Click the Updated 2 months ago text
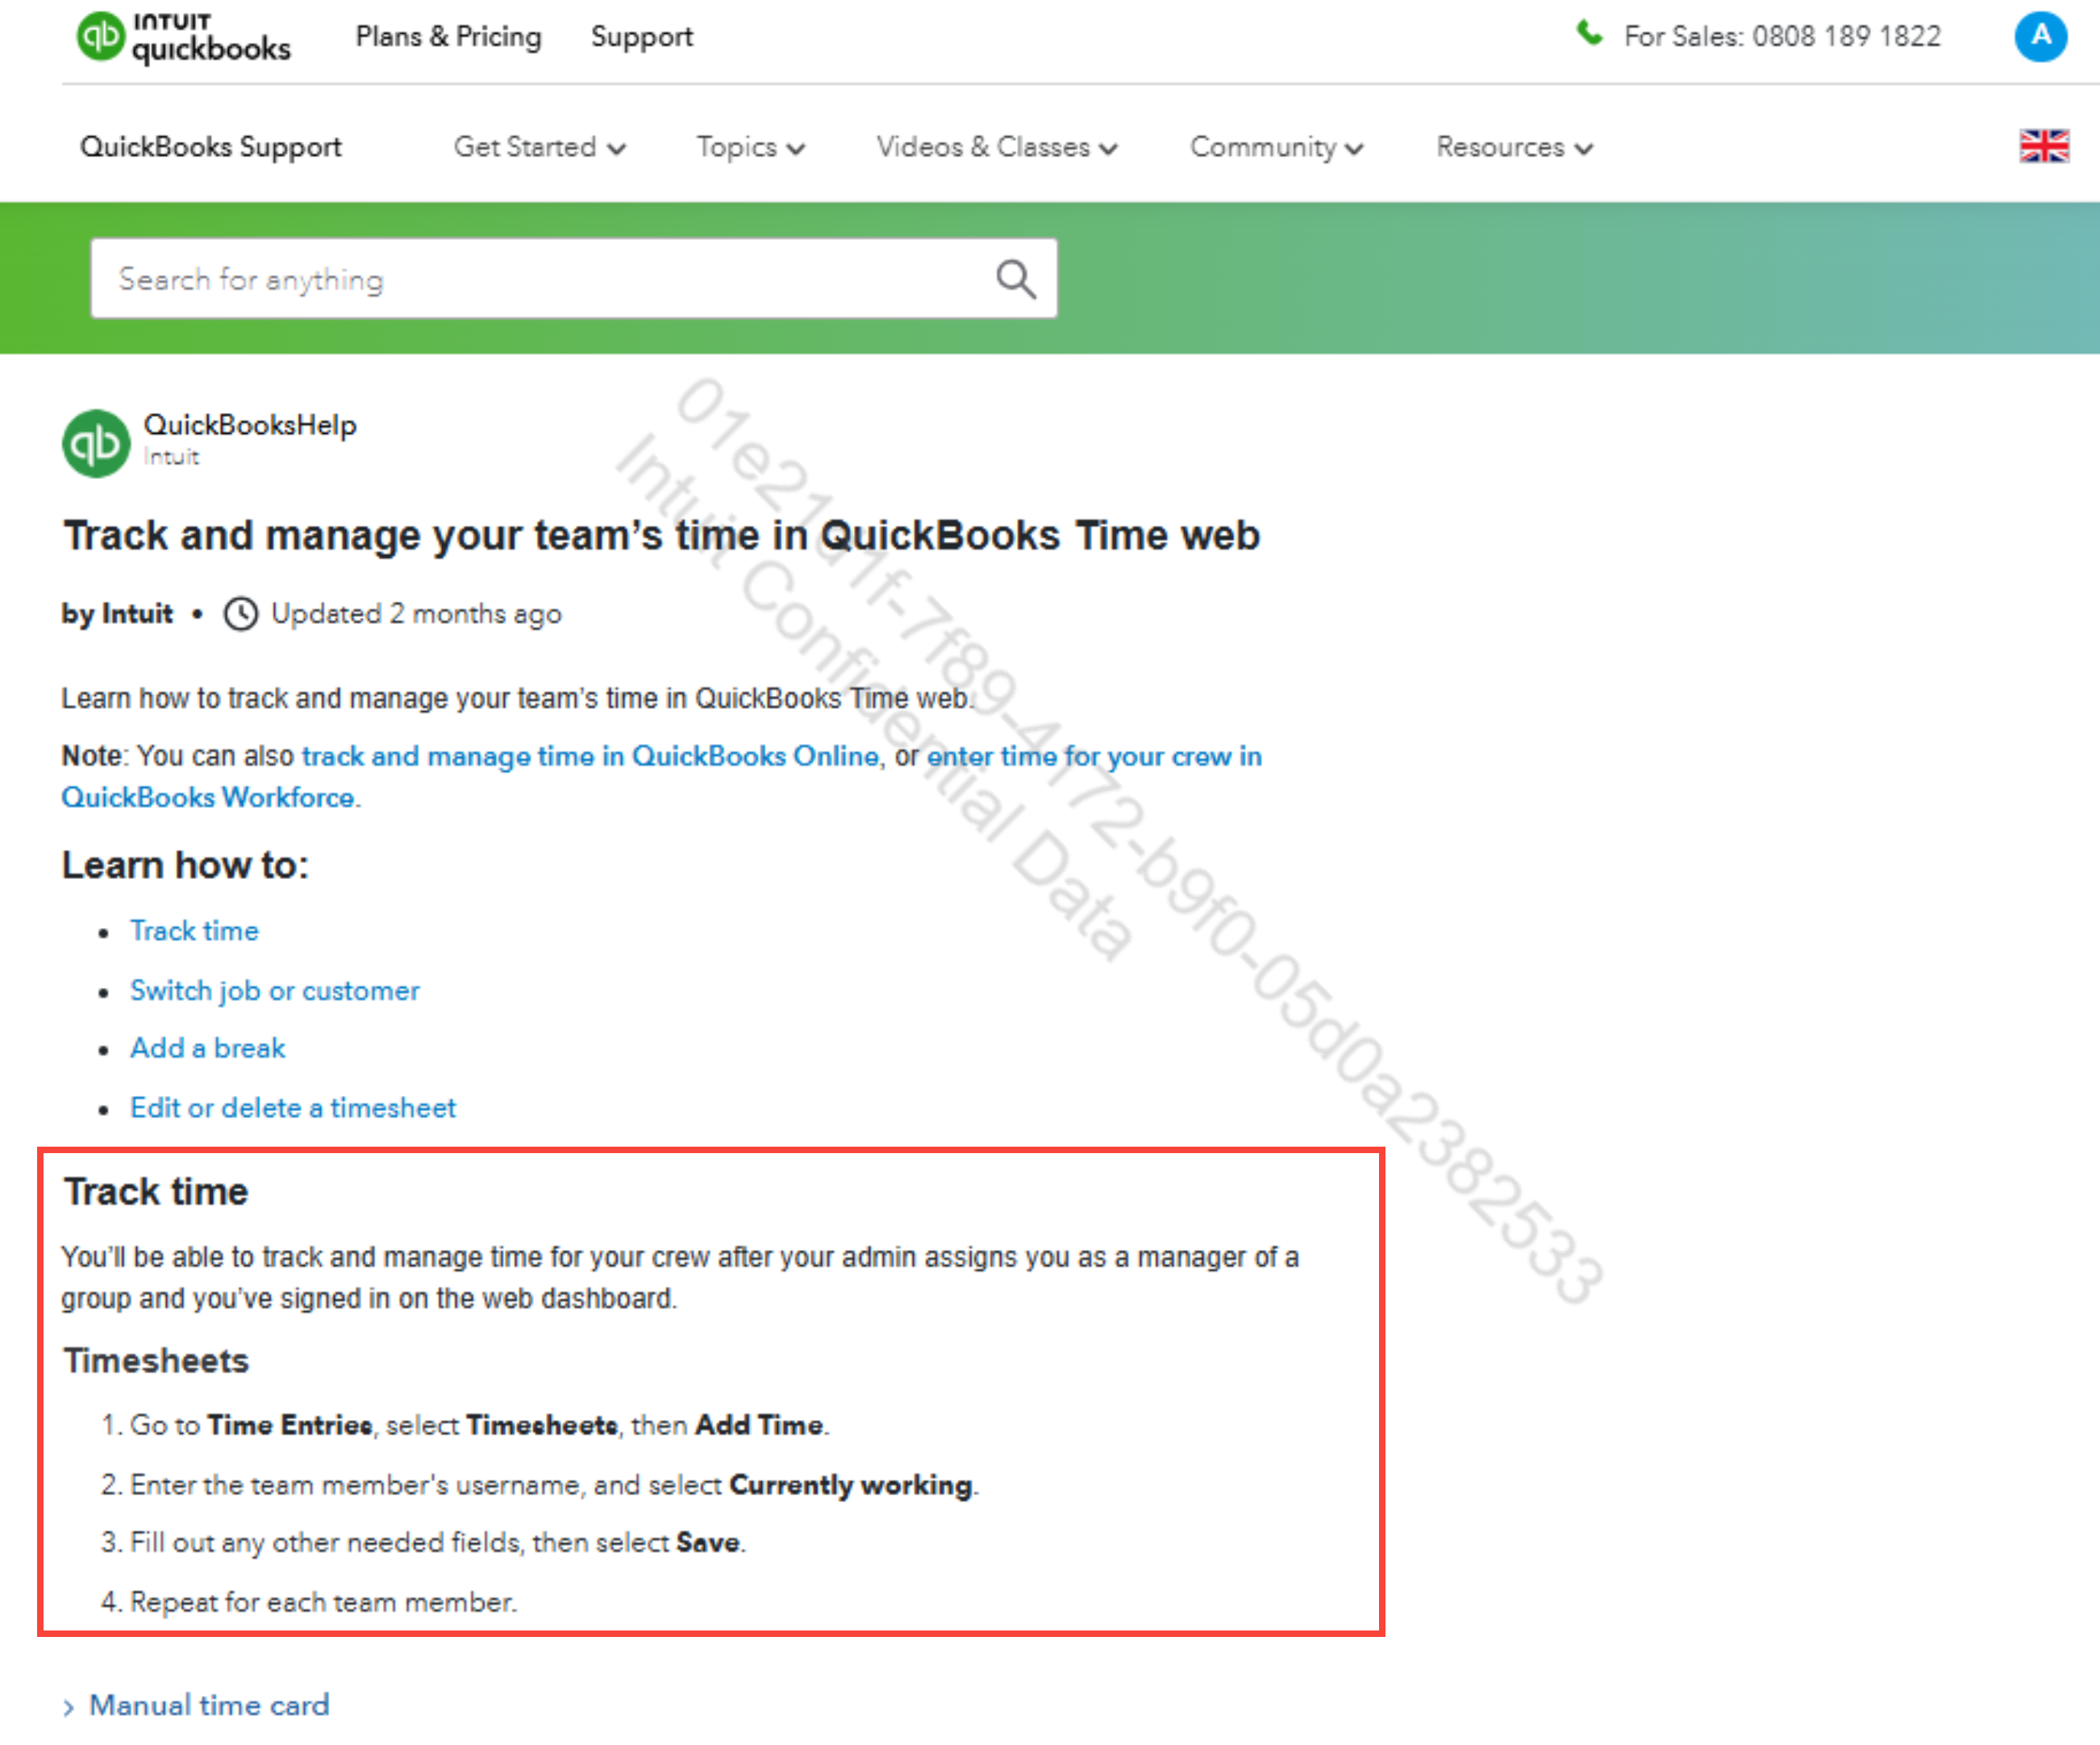The height and width of the screenshot is (1745, 2100). coord(416,614)
